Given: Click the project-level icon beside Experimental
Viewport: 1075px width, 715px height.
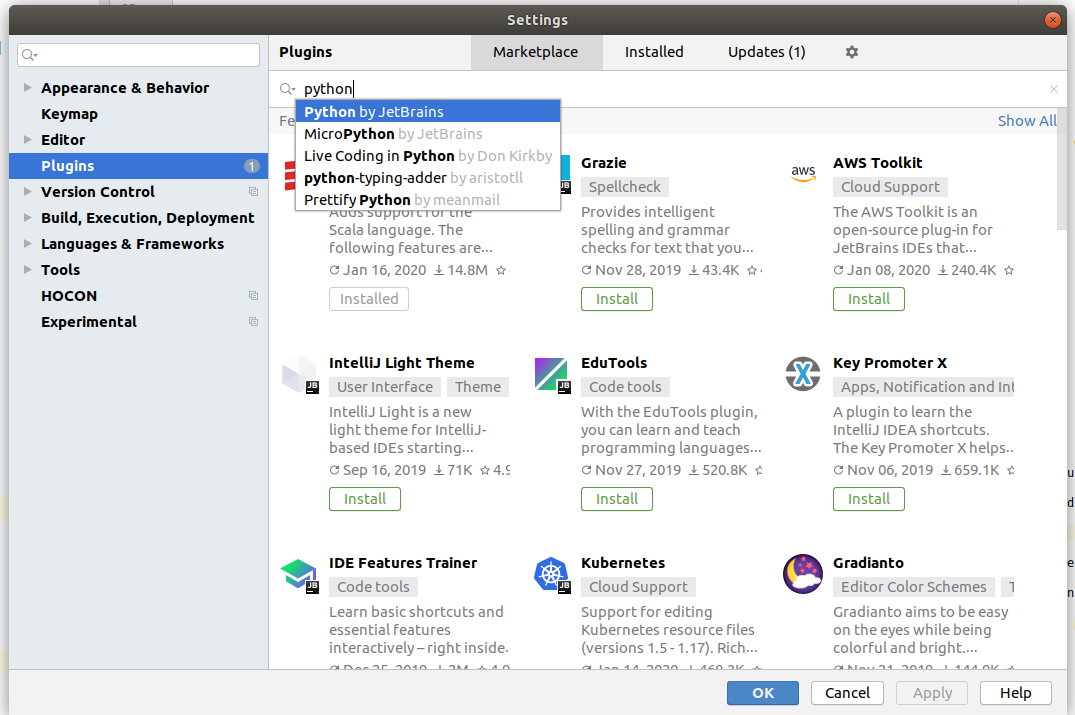Looking at the screenshot, I should tap(254, 322).
